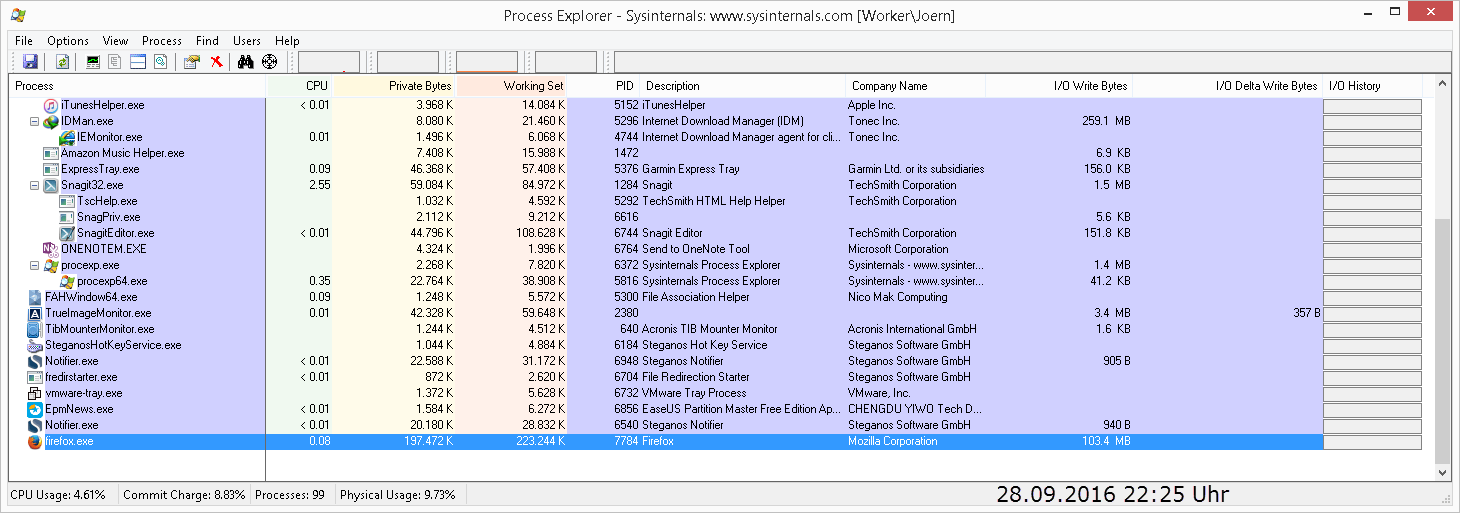Click the binoculars Find Handle icon
Viewport: 1460px width, 513px height.
[x=246, y=62]
